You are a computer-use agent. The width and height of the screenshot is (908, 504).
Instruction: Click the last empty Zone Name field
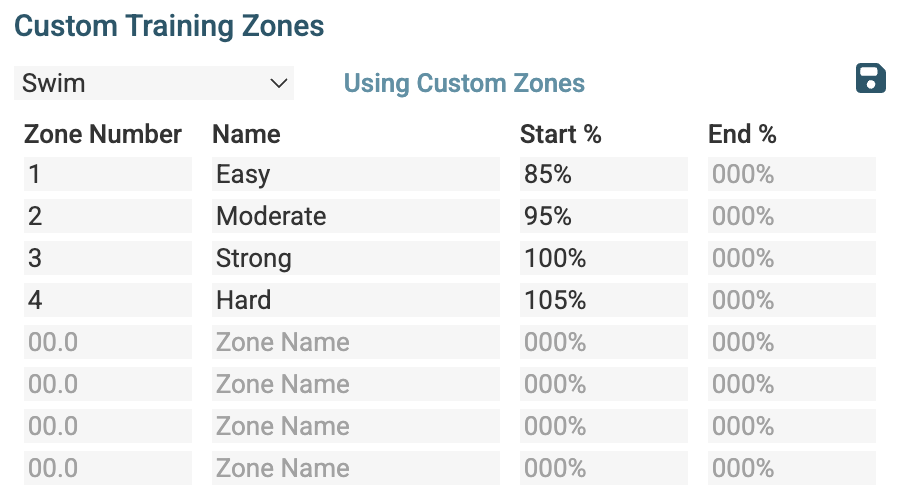point(356,468)
